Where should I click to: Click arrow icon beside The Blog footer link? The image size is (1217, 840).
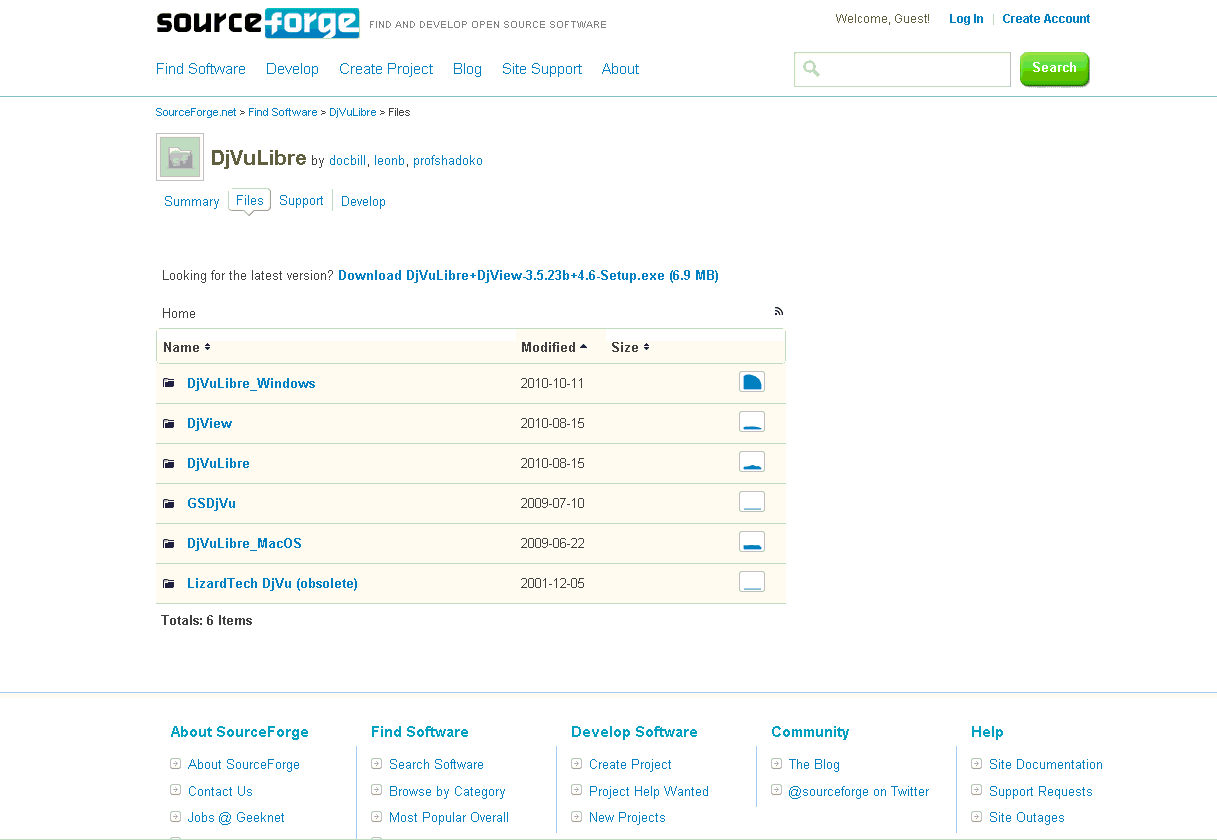tap(777, 764)
